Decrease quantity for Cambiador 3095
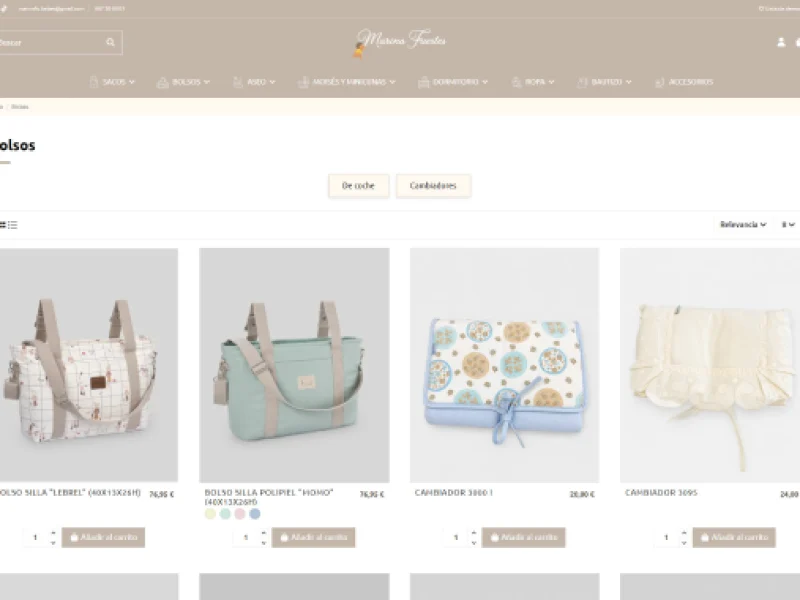The height and width of the screenshot is (600, 800). point(684,542)
